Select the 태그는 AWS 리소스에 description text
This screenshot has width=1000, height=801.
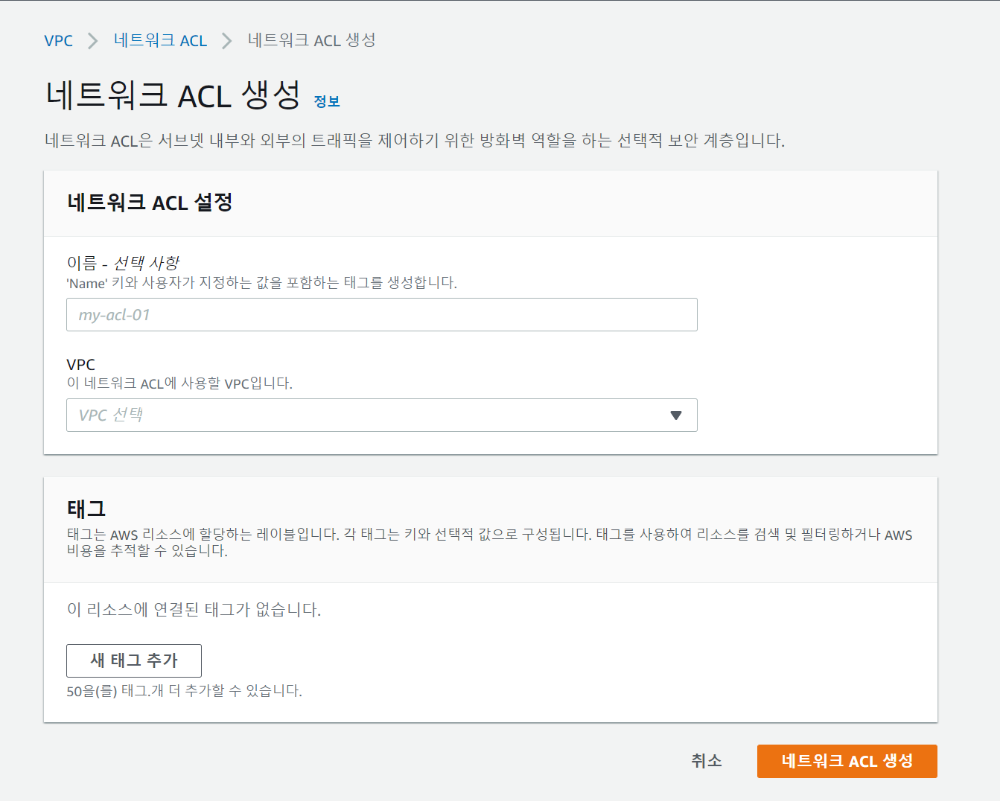tap(490, 543)
